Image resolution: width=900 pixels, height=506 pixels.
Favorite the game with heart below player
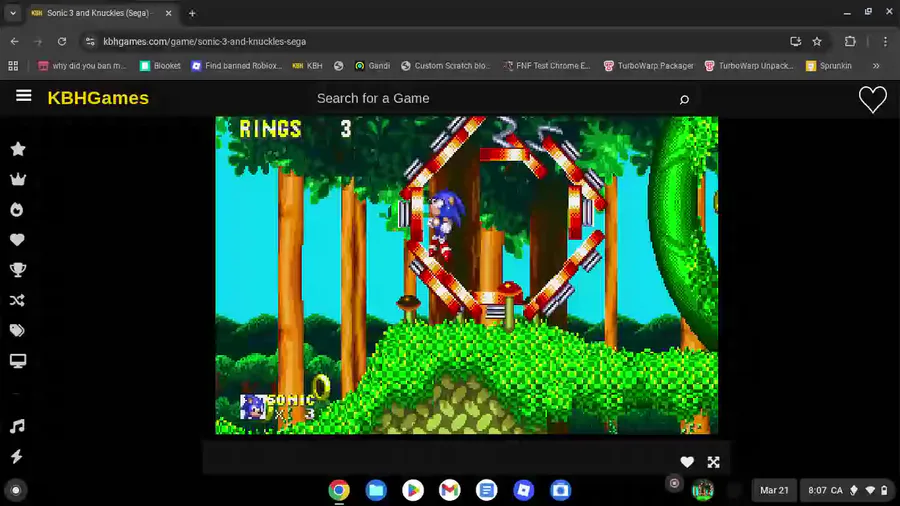point(687,462)
